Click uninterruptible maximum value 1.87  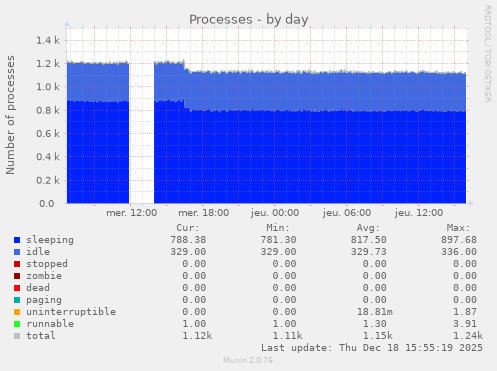pos(465,312)
